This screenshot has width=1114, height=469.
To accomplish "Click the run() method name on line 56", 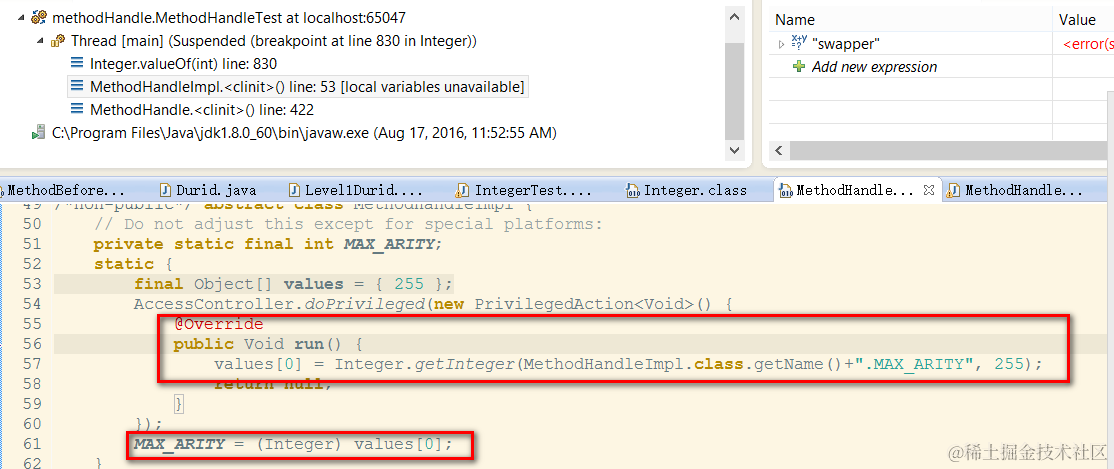I will (x=309, y=344).
